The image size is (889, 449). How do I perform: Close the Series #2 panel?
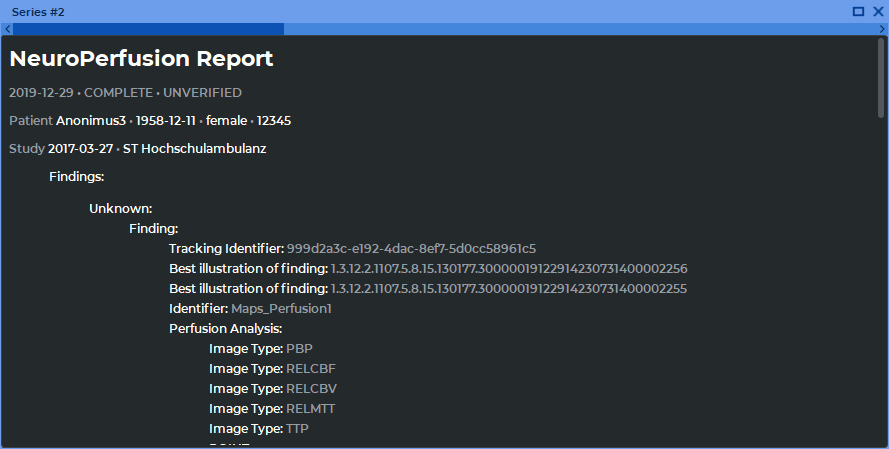[877, 11]
